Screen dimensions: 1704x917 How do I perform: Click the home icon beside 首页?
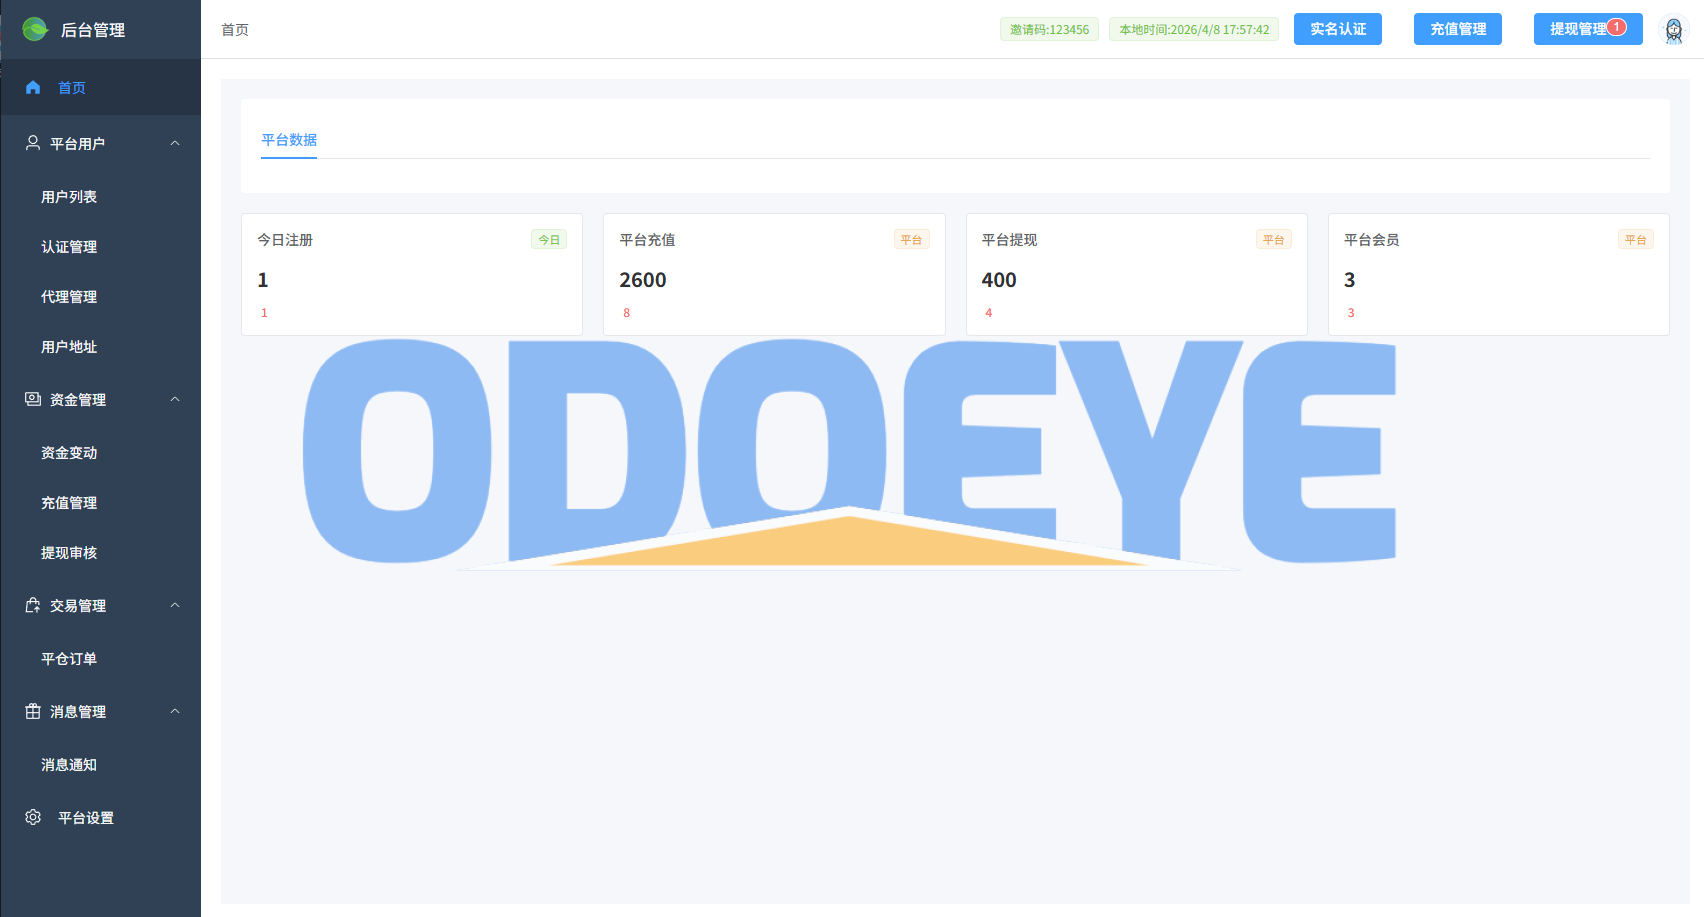pyautogui.click(x=33, y=87)
